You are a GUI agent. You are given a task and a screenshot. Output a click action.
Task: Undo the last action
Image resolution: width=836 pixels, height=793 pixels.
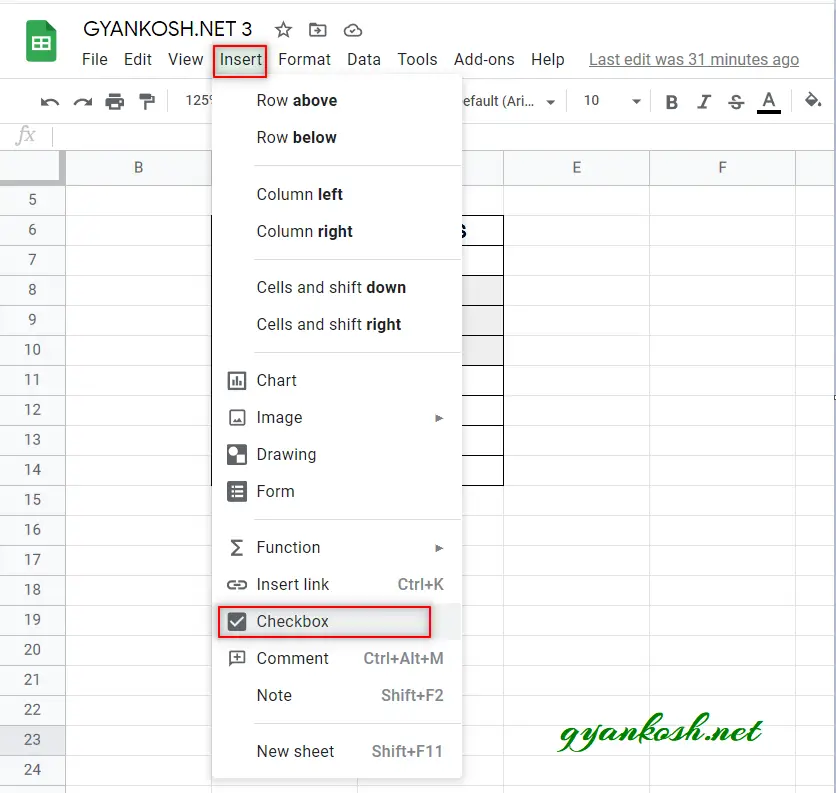(x=50, y=101)
